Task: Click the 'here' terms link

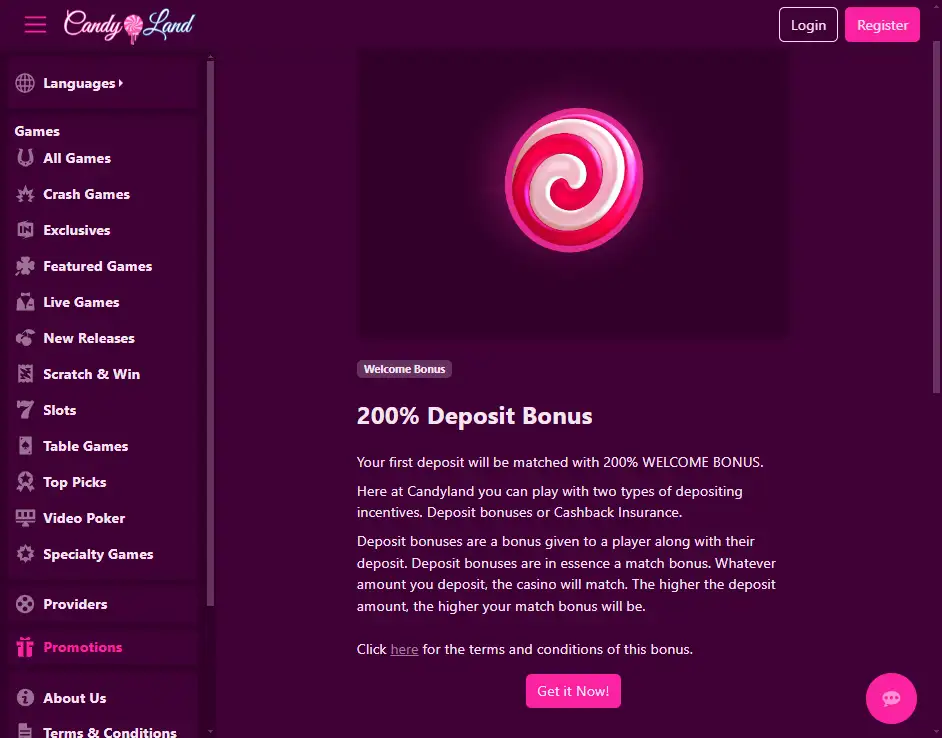Action: coord(404,650)
